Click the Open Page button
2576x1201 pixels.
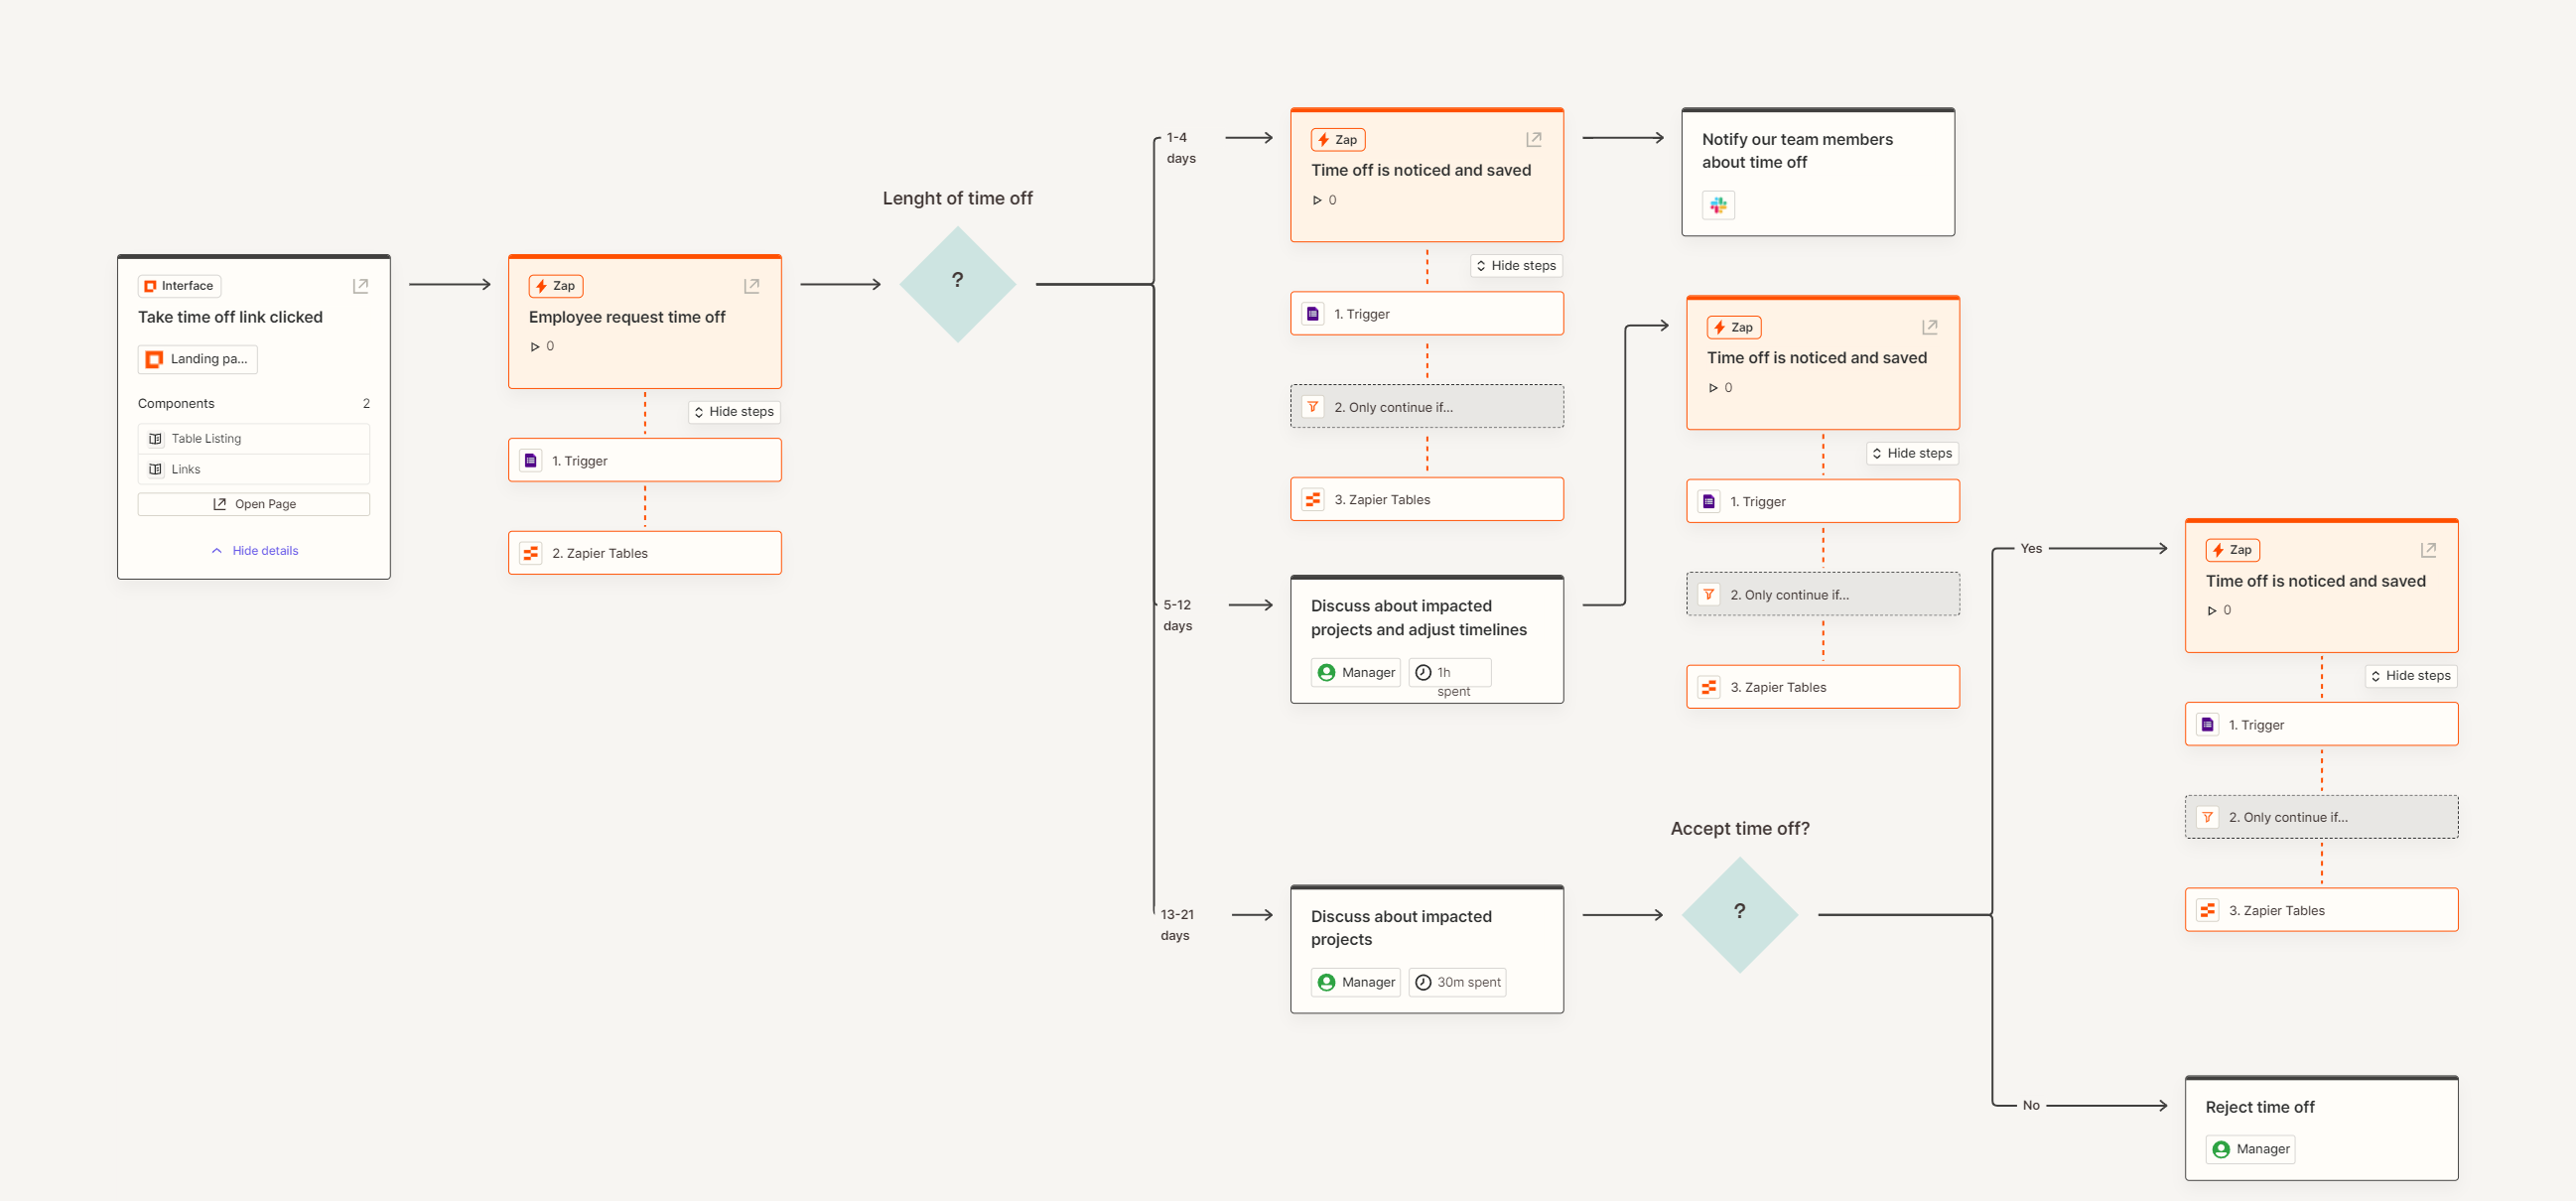[254, 504]
